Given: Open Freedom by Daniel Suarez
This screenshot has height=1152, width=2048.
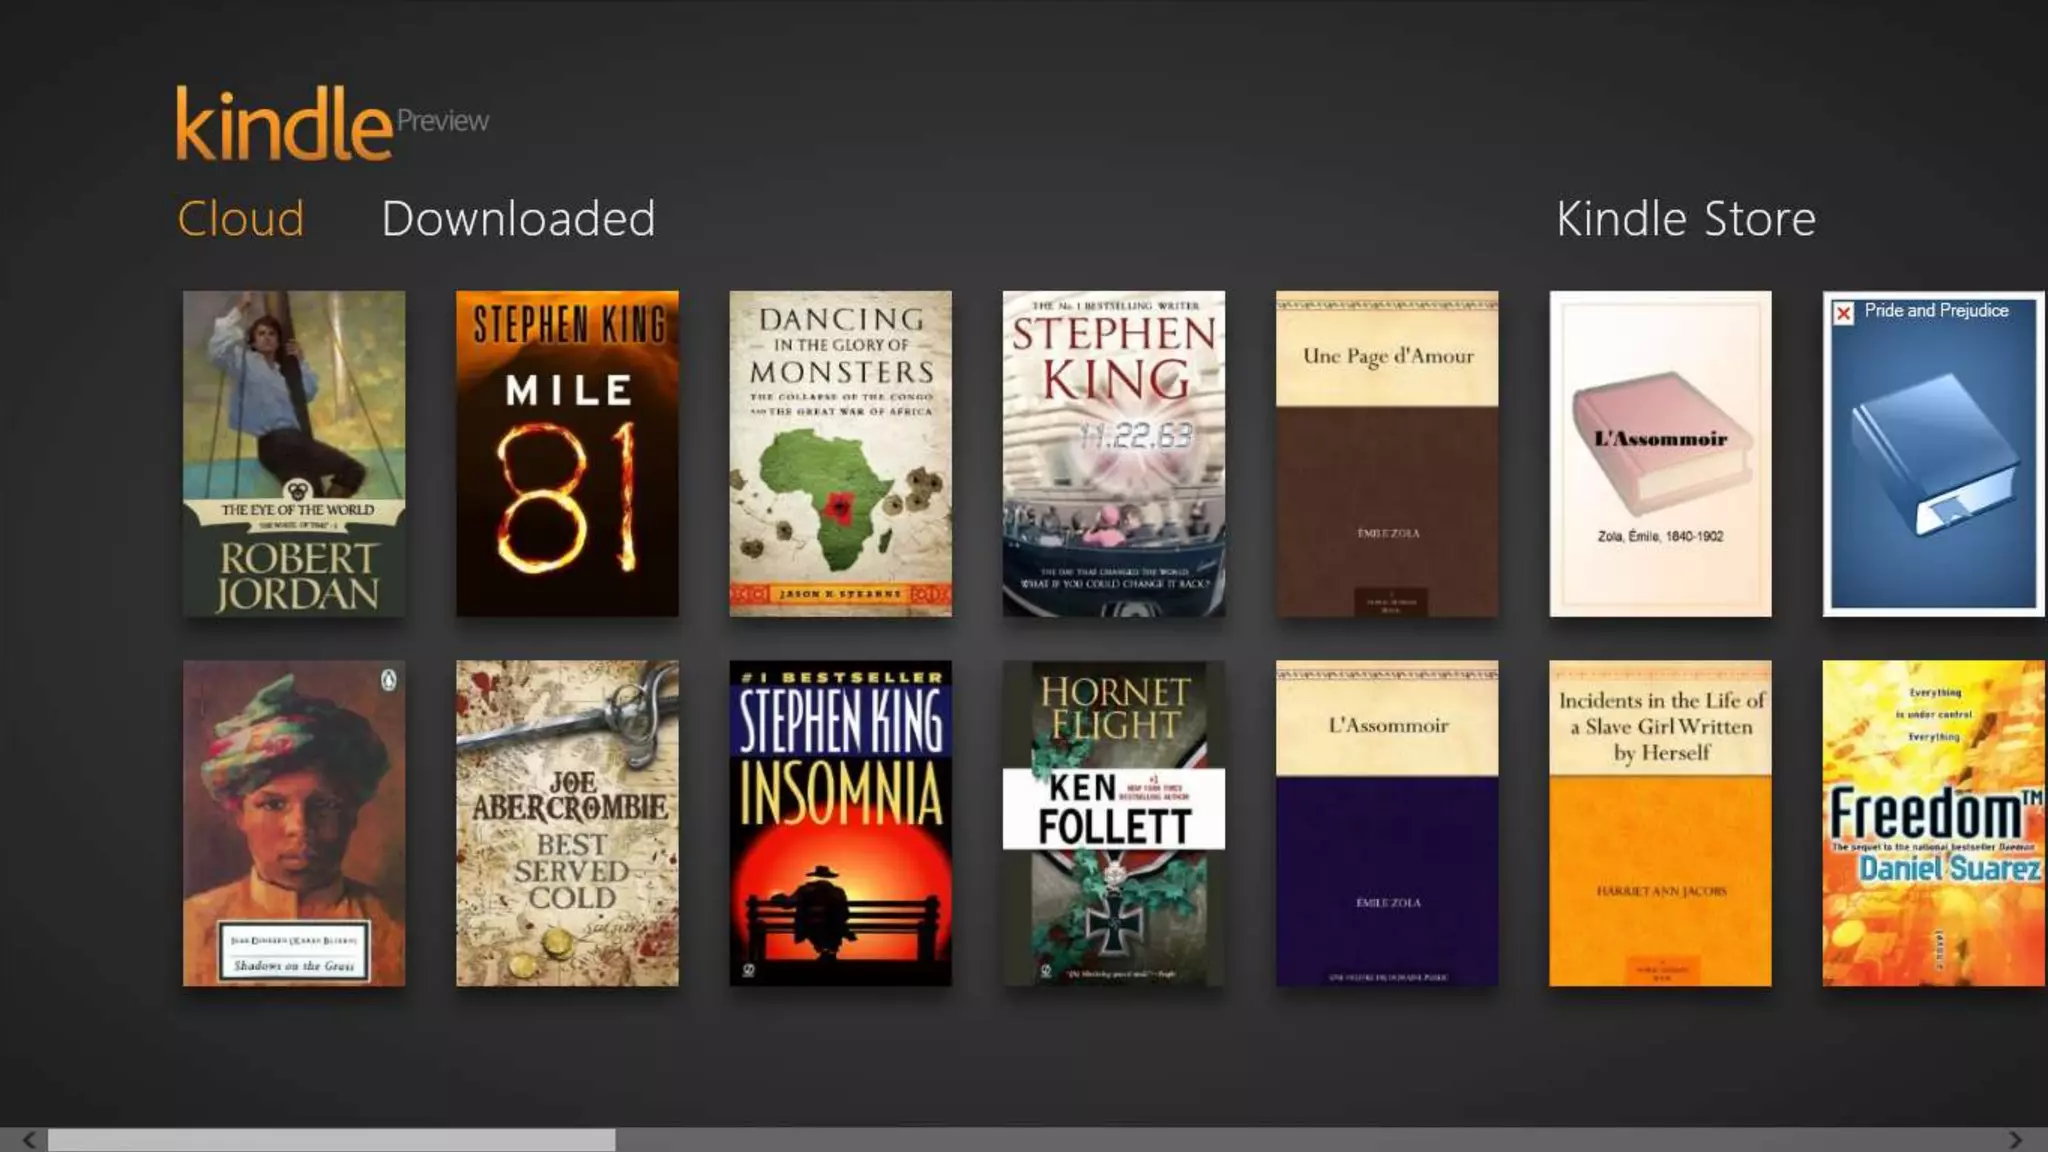Looking at the screenshot, I should [x=1933, y=822].
